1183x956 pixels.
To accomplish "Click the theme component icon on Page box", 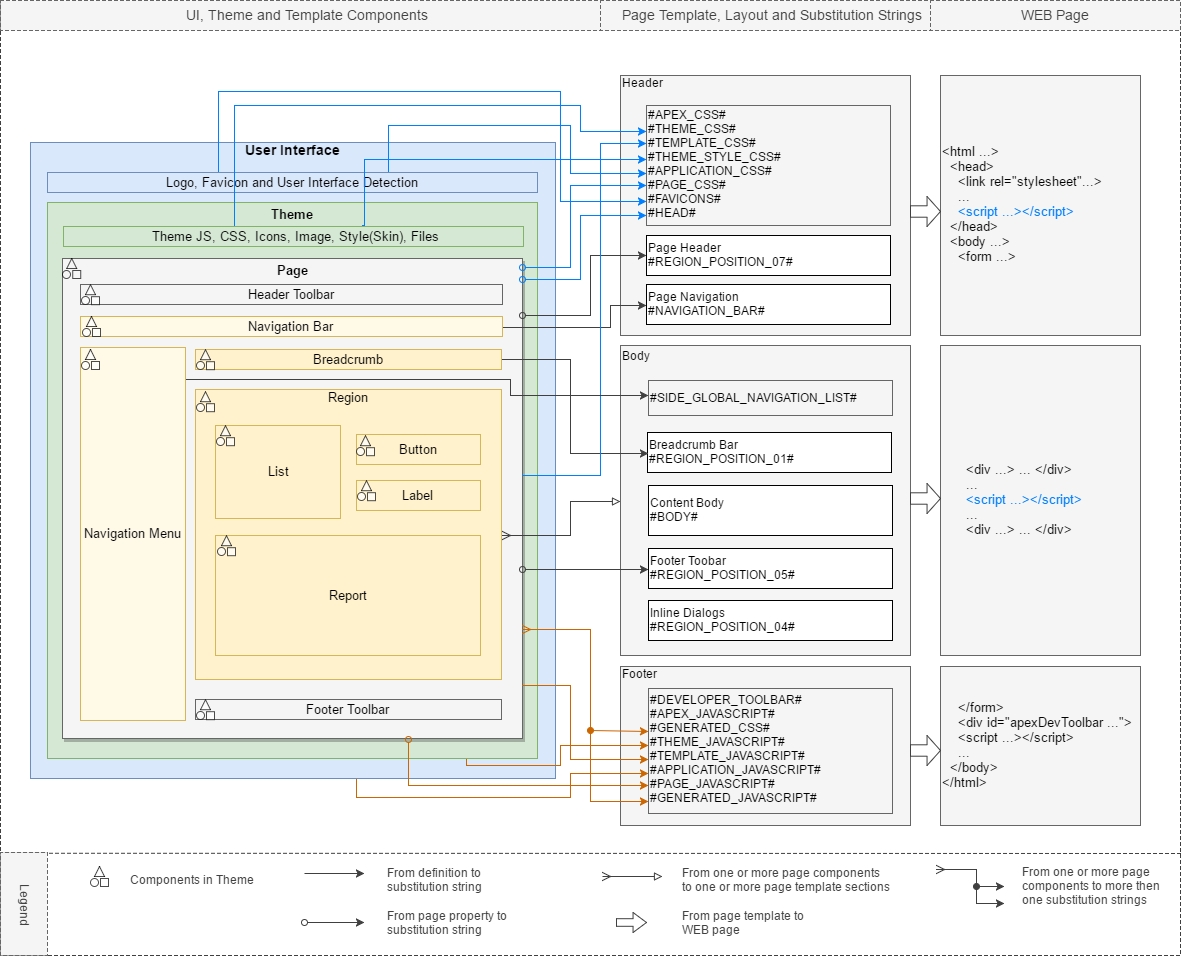I will 72,269.
